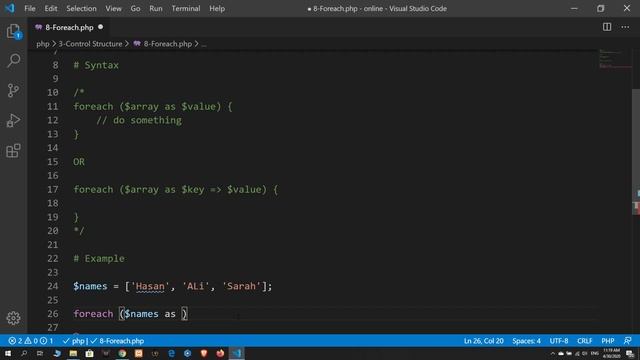Click line number 24 in the gutter
This screenshot has width=640, height=360.
tap(53, 286)
